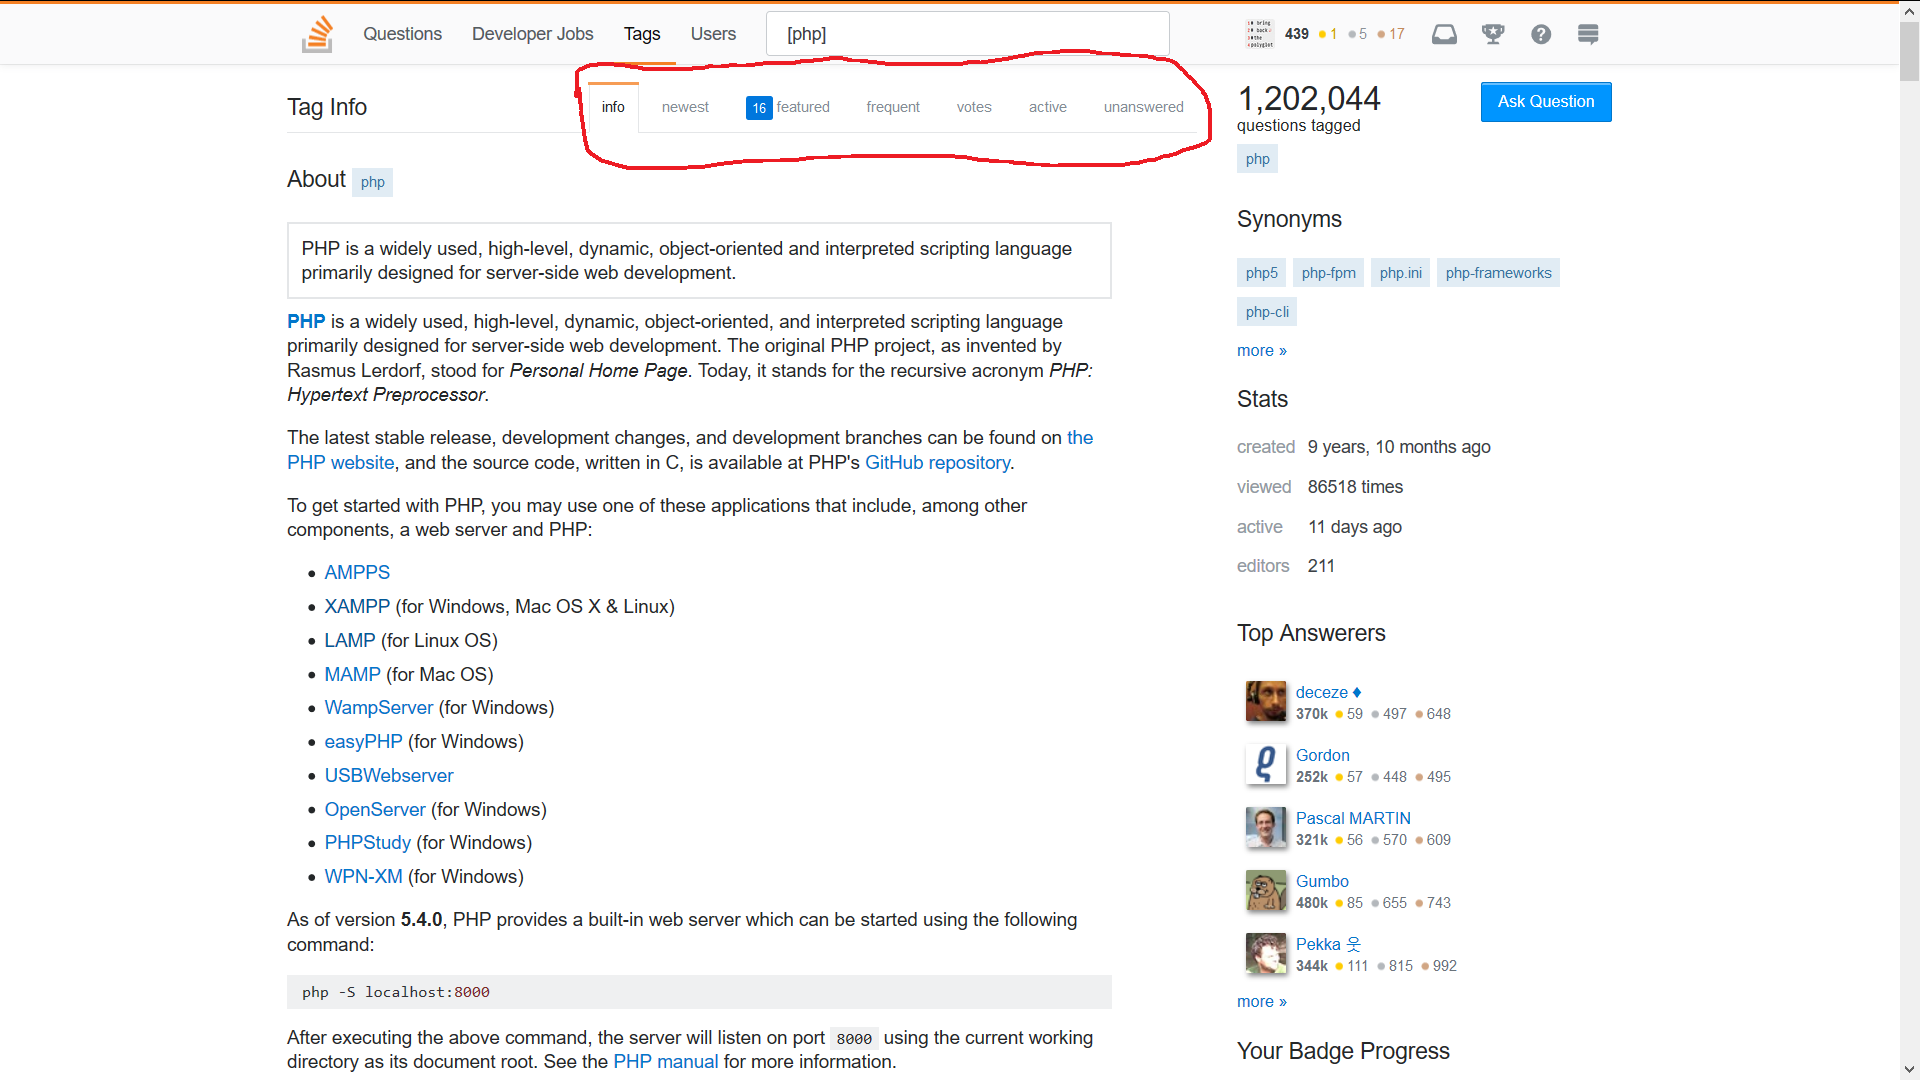Click the search box containing [php]
This screenshot has width=1920, height=1080.
(x=968, y=34)
